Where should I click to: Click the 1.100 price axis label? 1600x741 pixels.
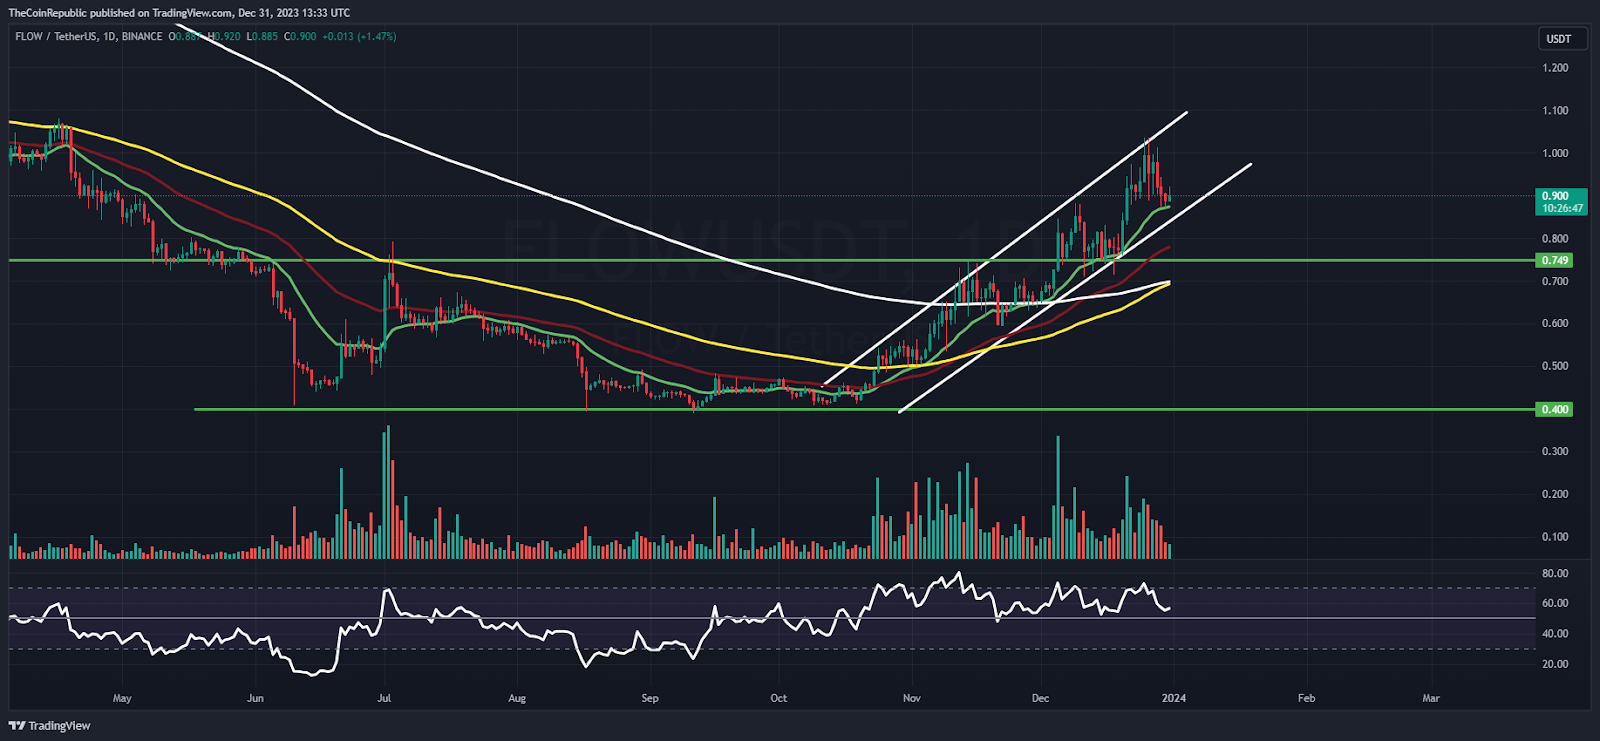tap(1555, 111)
